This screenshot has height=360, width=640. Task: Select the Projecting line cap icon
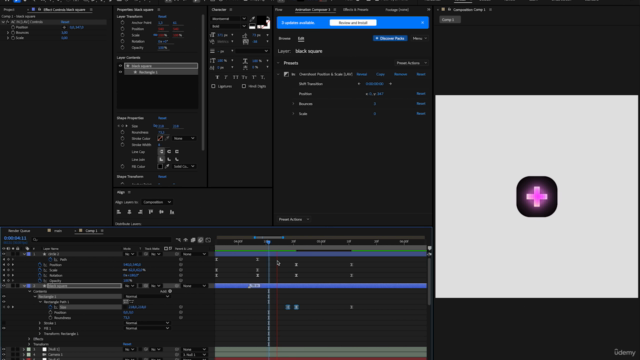coord(177,151)
